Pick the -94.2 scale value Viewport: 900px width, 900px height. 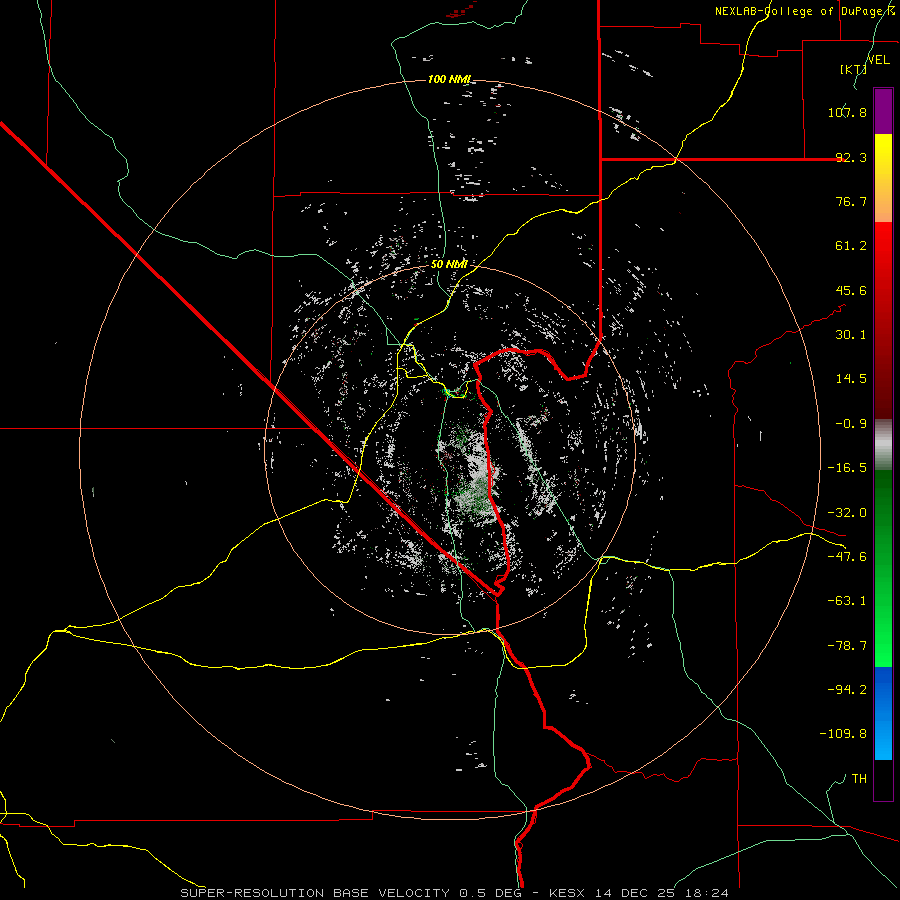tap(847, 690)
